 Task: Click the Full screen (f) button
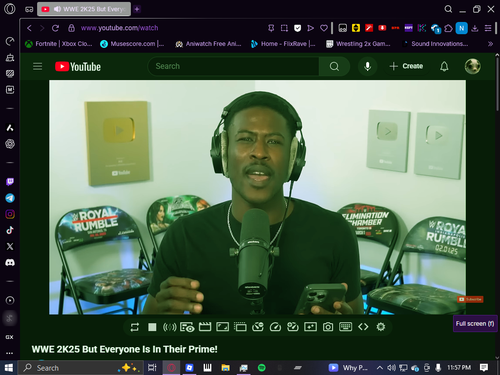(475, 324)
